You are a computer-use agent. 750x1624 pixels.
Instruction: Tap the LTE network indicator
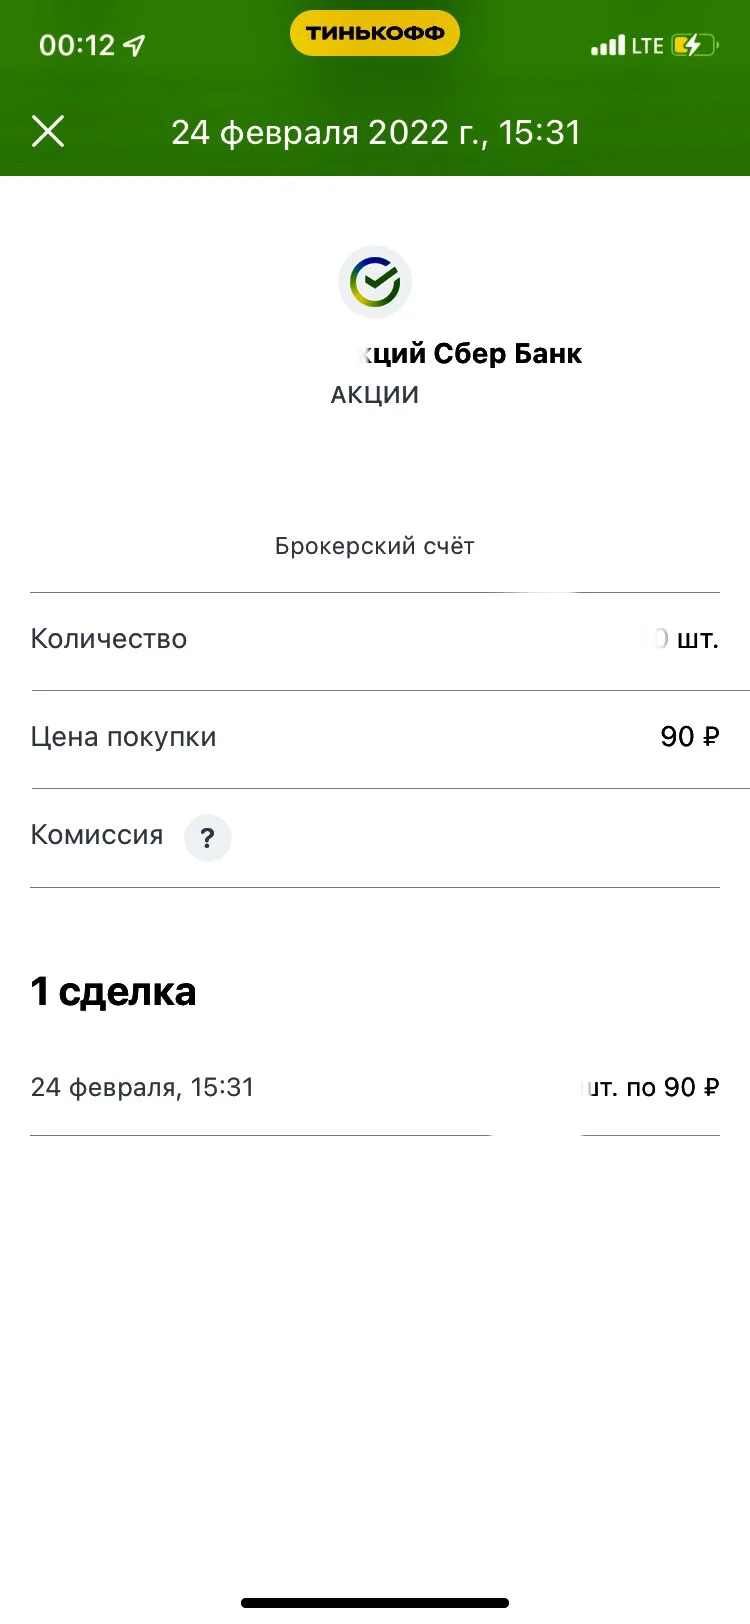648,46
